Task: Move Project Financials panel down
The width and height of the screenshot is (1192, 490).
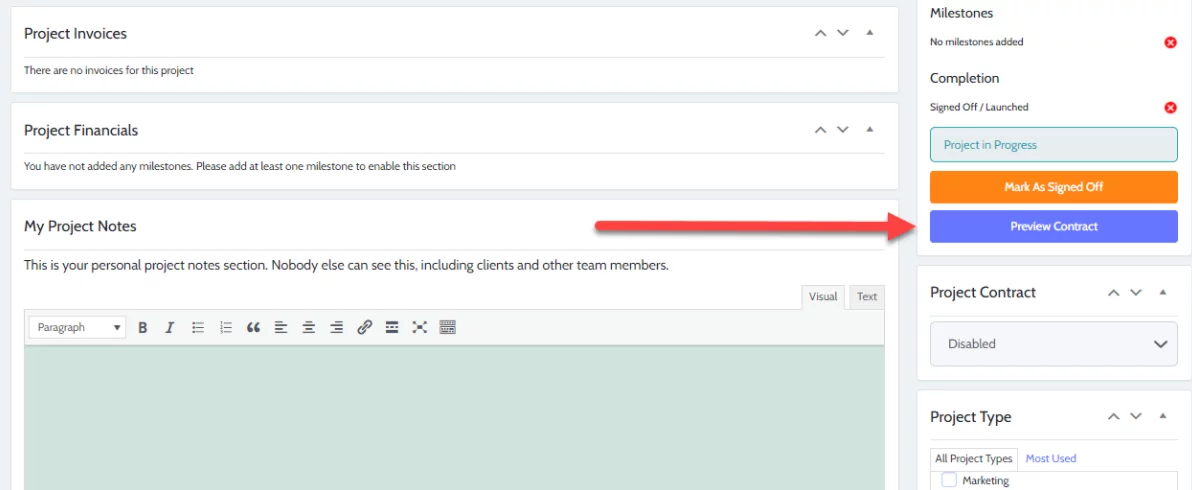Action: coord(842,130)
